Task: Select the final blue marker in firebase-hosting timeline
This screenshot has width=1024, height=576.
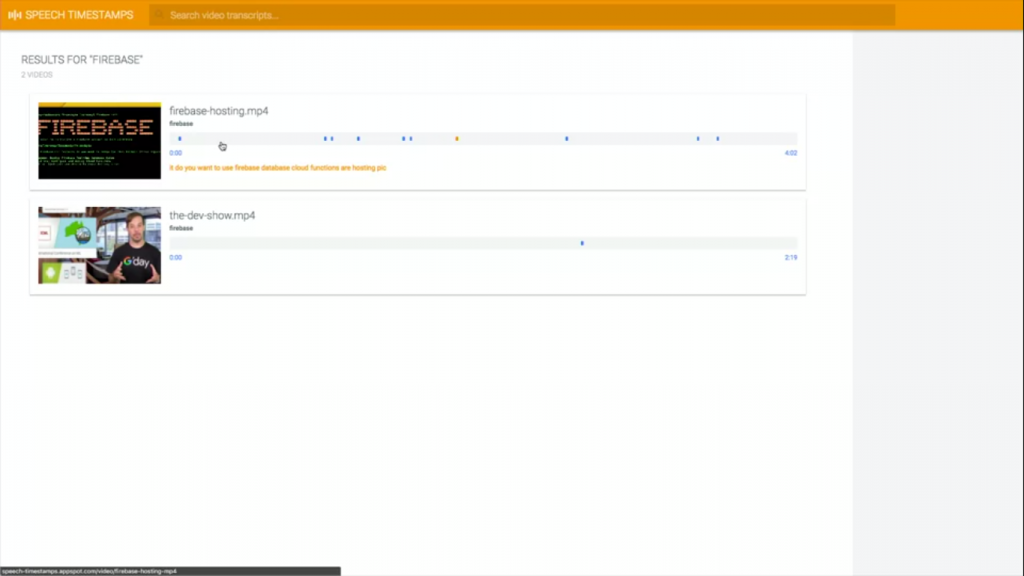Action: point(718,138)
